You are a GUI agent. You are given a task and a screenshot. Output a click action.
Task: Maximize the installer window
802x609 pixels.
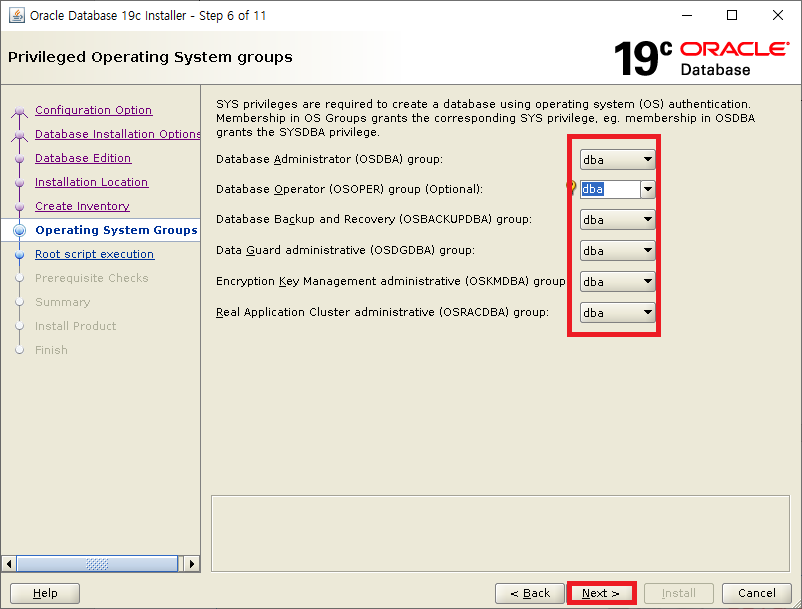732,15
